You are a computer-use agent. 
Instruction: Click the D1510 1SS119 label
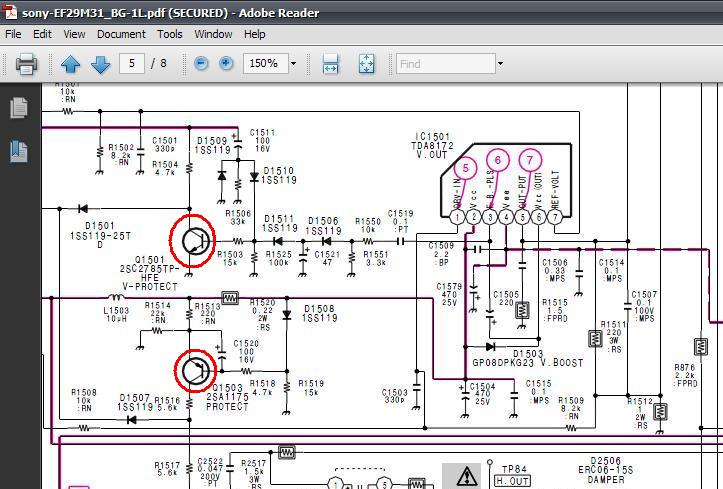coord(279,176)
